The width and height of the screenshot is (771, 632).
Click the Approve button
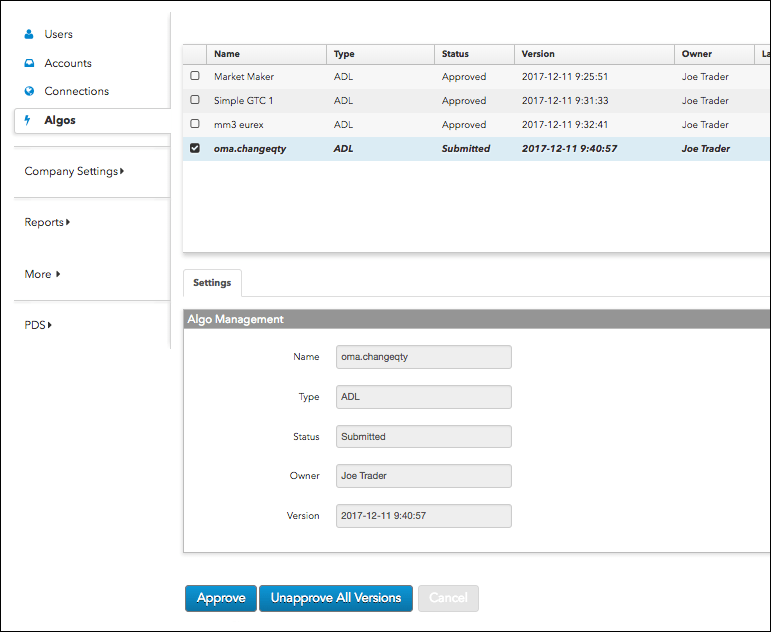[x=221, y=598]
